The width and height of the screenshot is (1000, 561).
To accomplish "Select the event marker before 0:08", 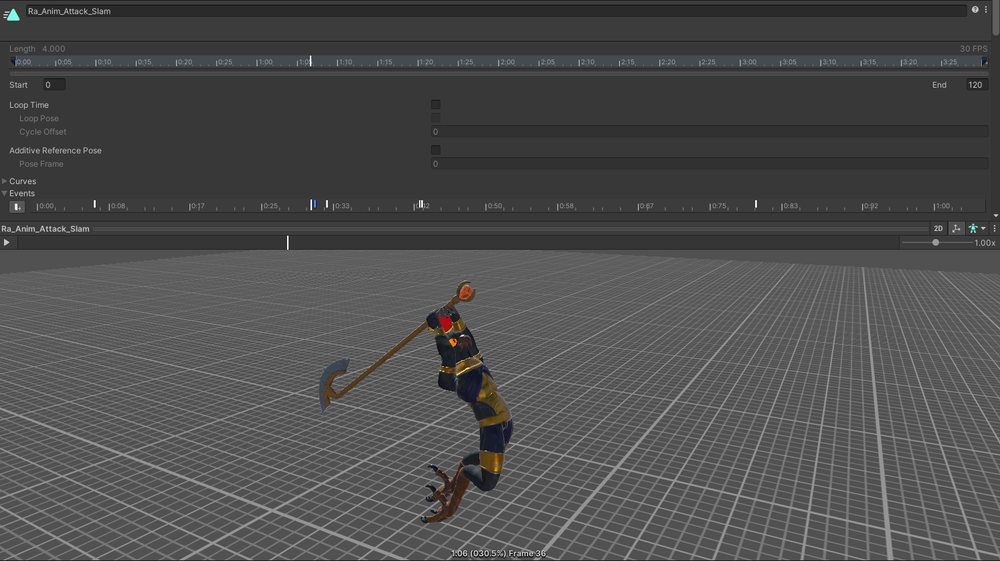I will (x=94, y=204).
